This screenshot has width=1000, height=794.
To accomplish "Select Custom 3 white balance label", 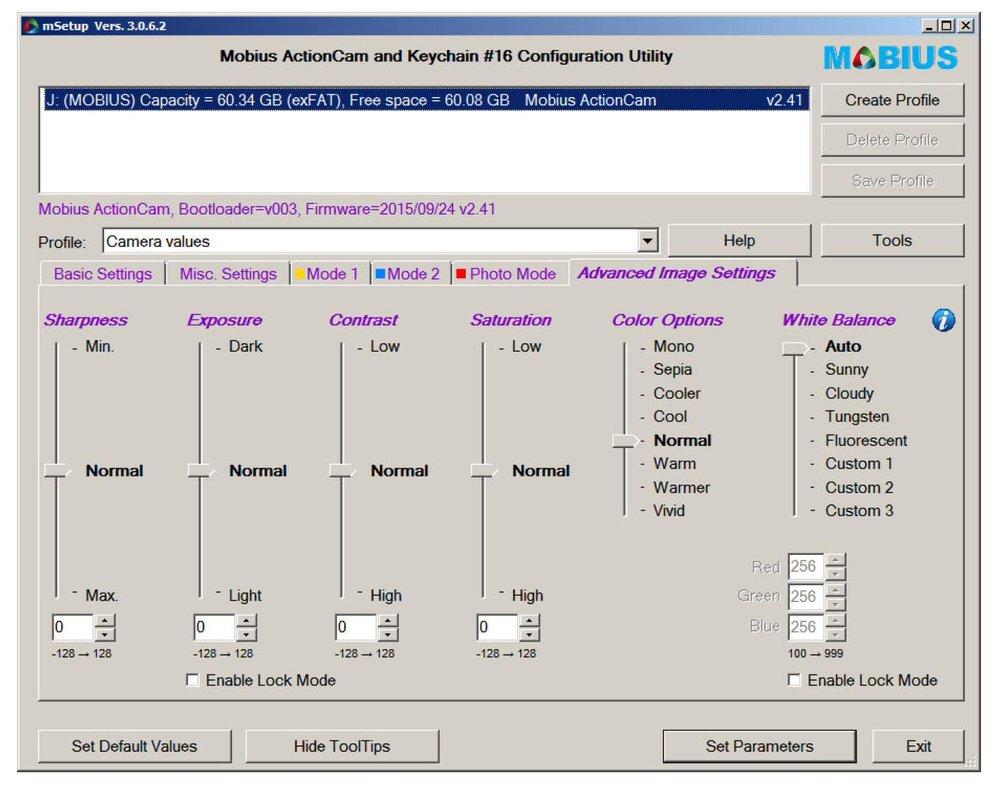I will pos(859,510).
